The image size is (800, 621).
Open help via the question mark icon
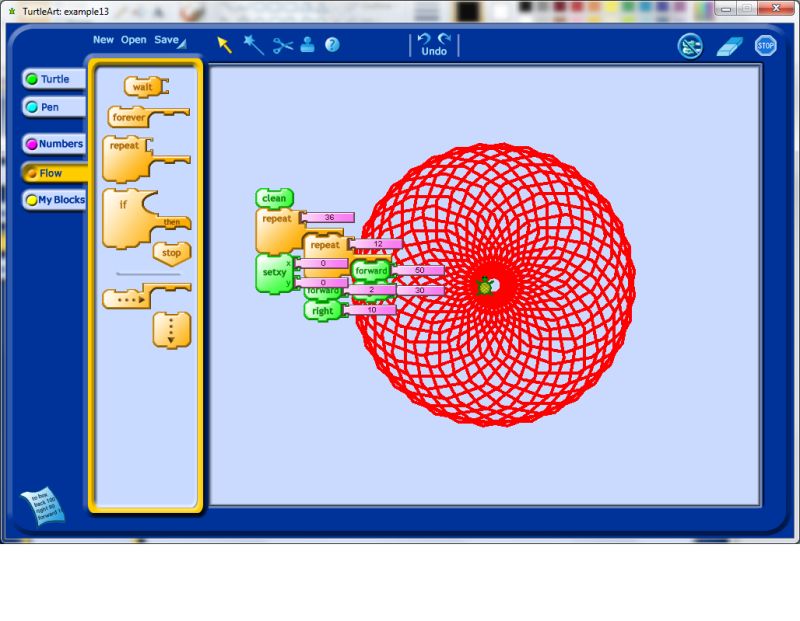click(333, 44)
